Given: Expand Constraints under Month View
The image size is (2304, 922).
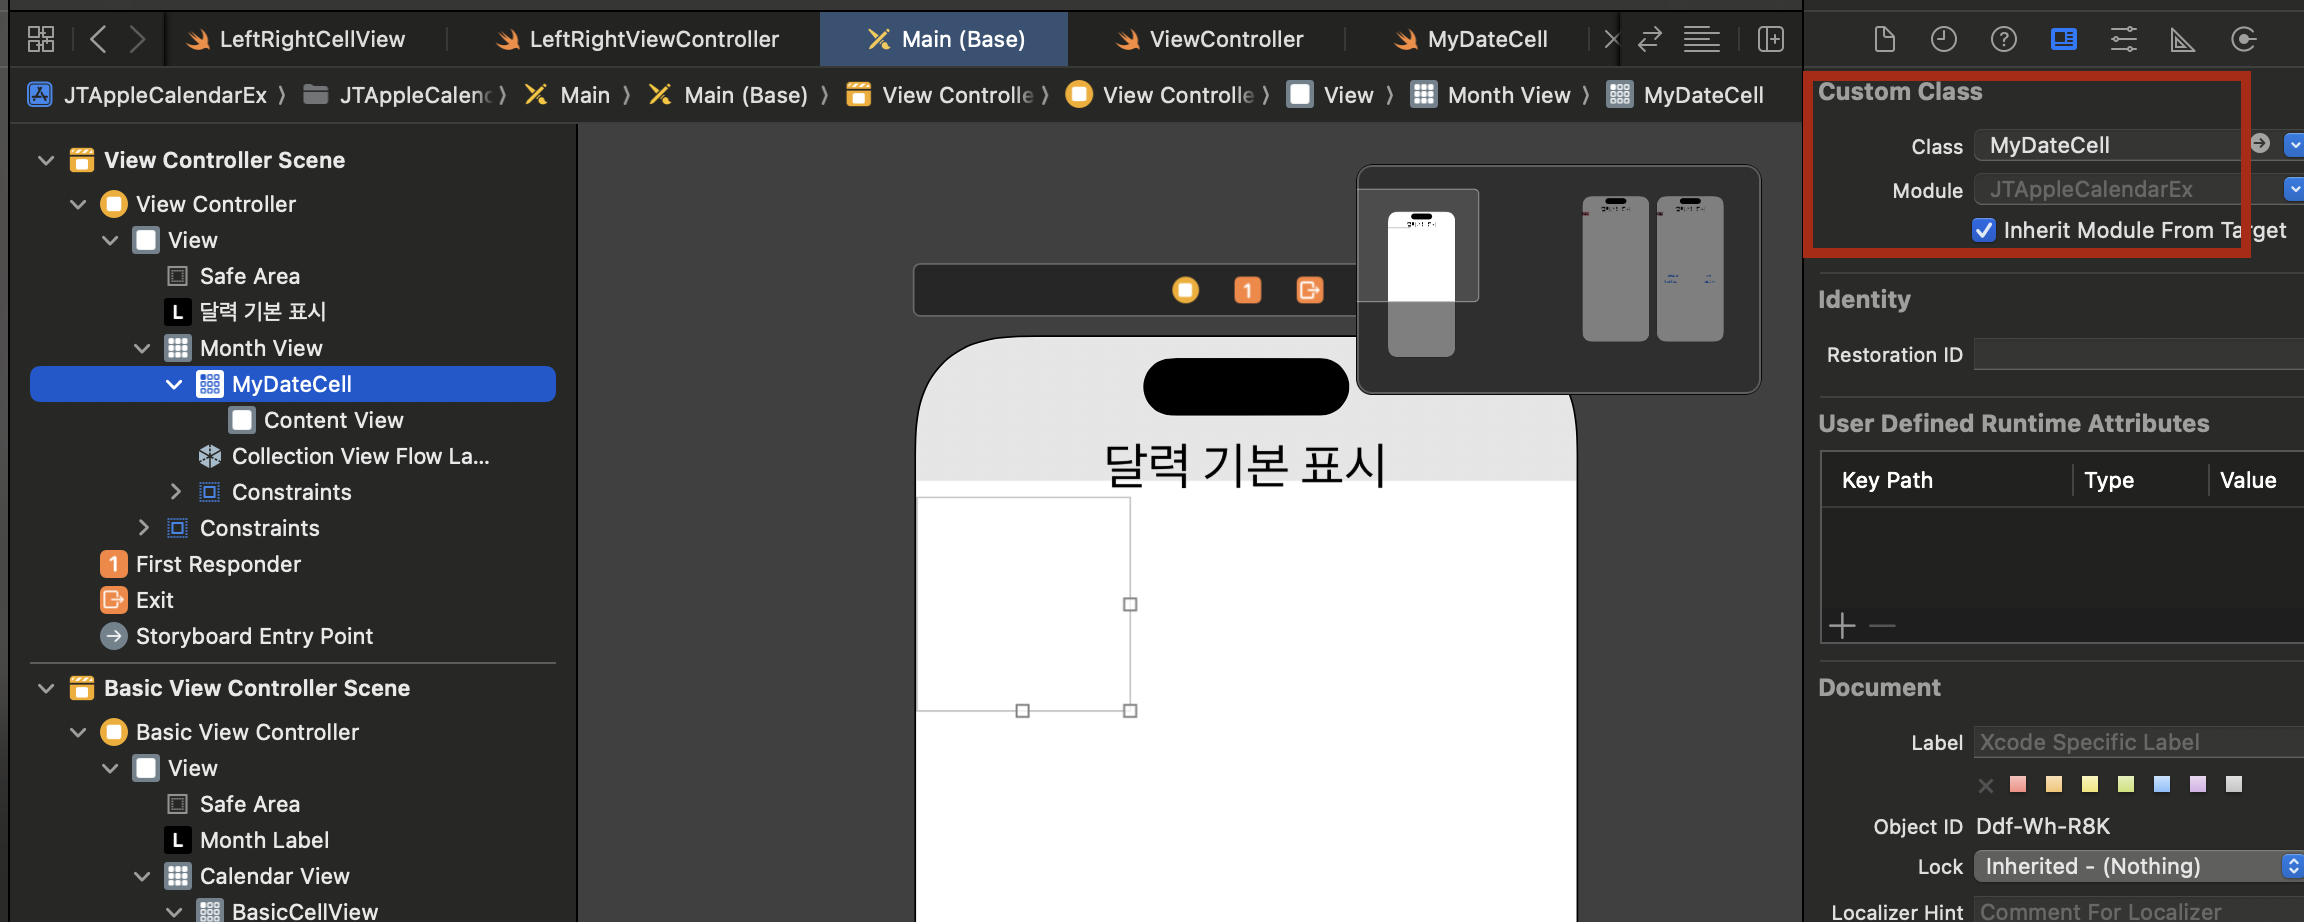Looking at the screenshot, I should click(x=174, y=492).
